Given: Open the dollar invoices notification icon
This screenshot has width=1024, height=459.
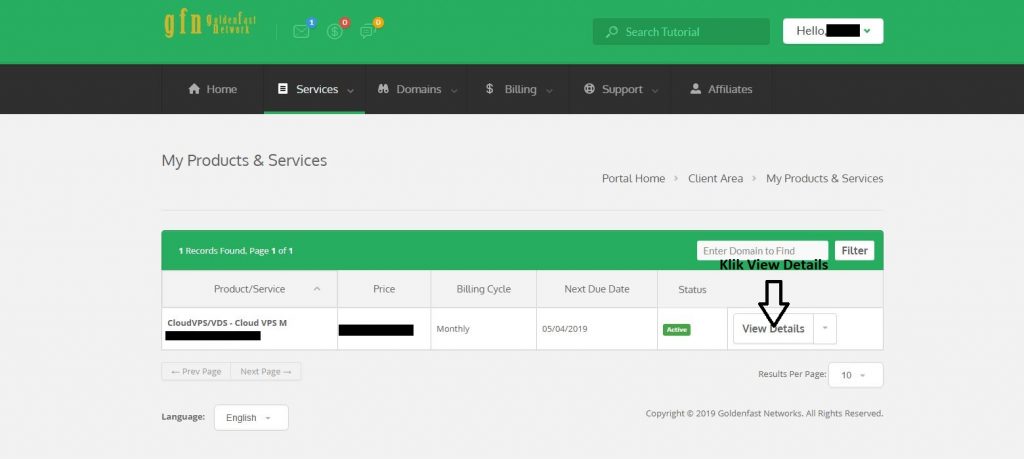Looking at the screenshot, I should click(335, 31).
